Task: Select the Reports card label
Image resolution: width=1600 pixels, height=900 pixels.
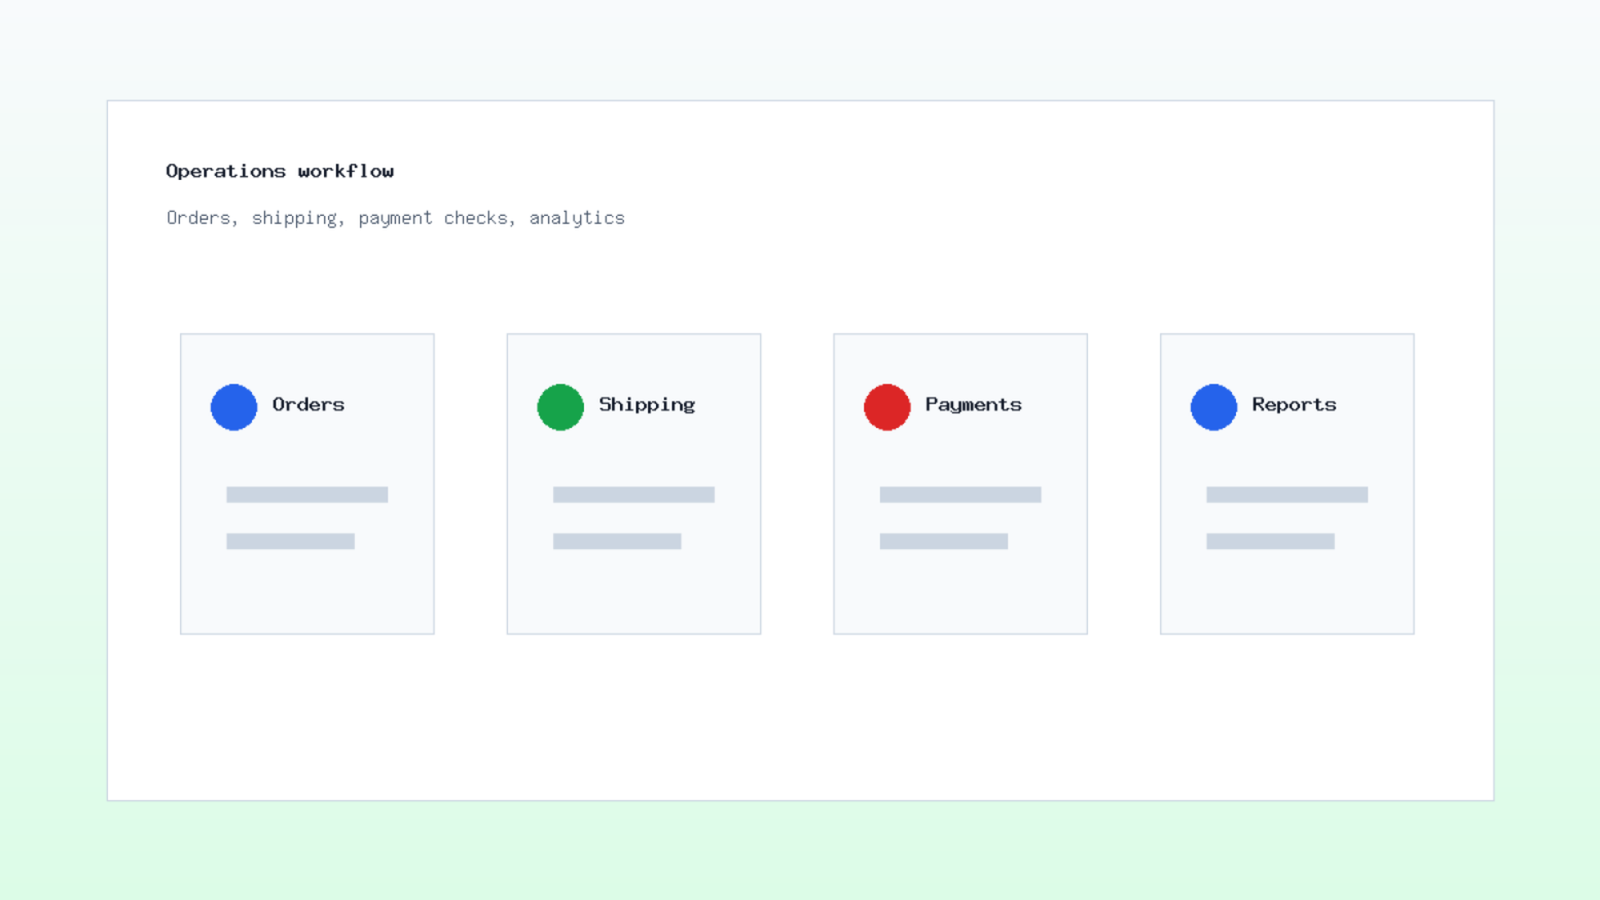Action: point(1294,404)
